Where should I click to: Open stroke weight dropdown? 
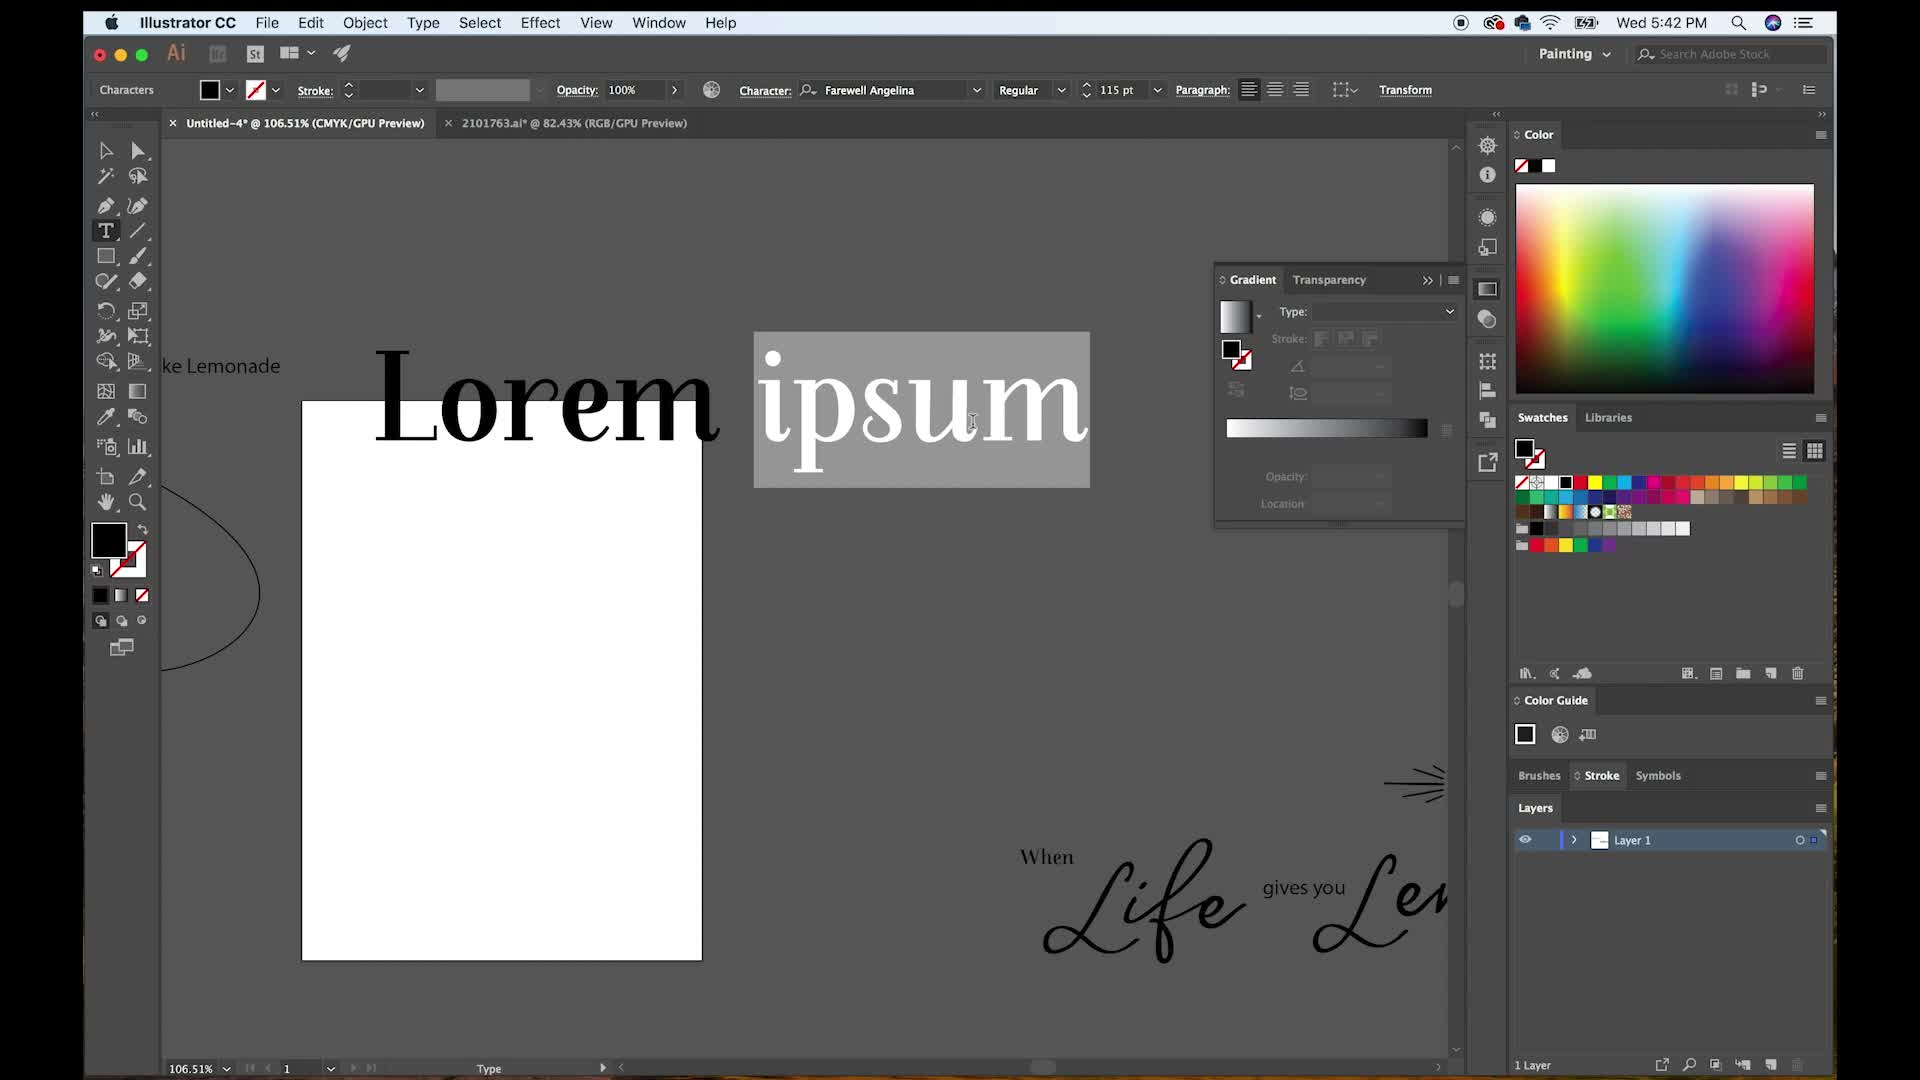point(419,90)
